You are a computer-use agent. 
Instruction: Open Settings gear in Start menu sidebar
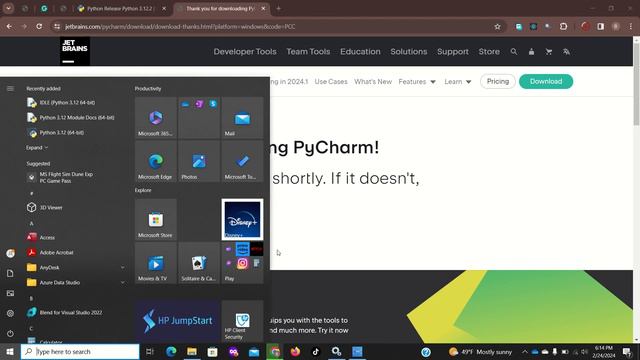(x=10, y=313)
